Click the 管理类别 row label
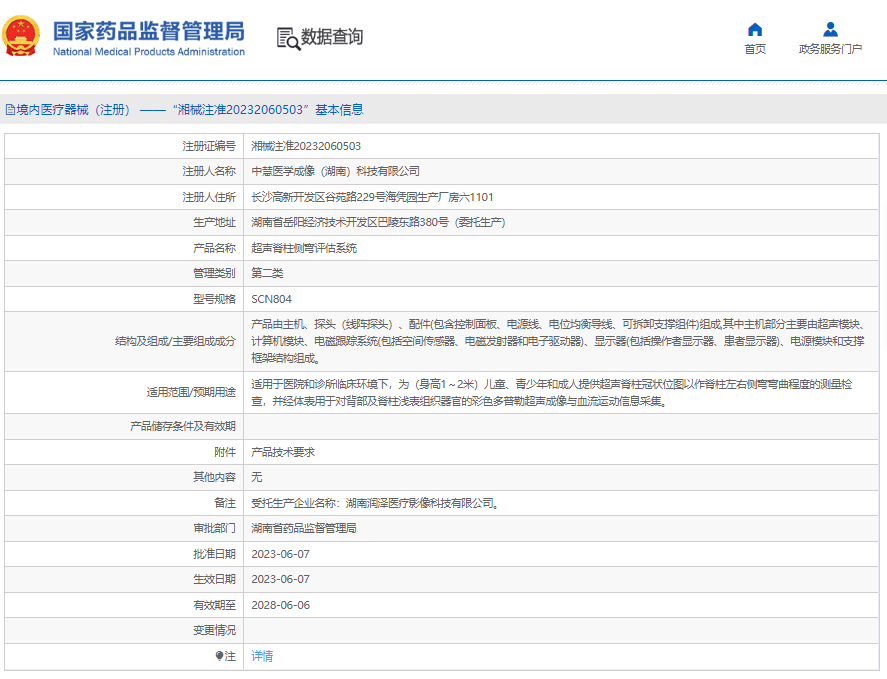Screen dimensions: 887x679 point(214,273)
